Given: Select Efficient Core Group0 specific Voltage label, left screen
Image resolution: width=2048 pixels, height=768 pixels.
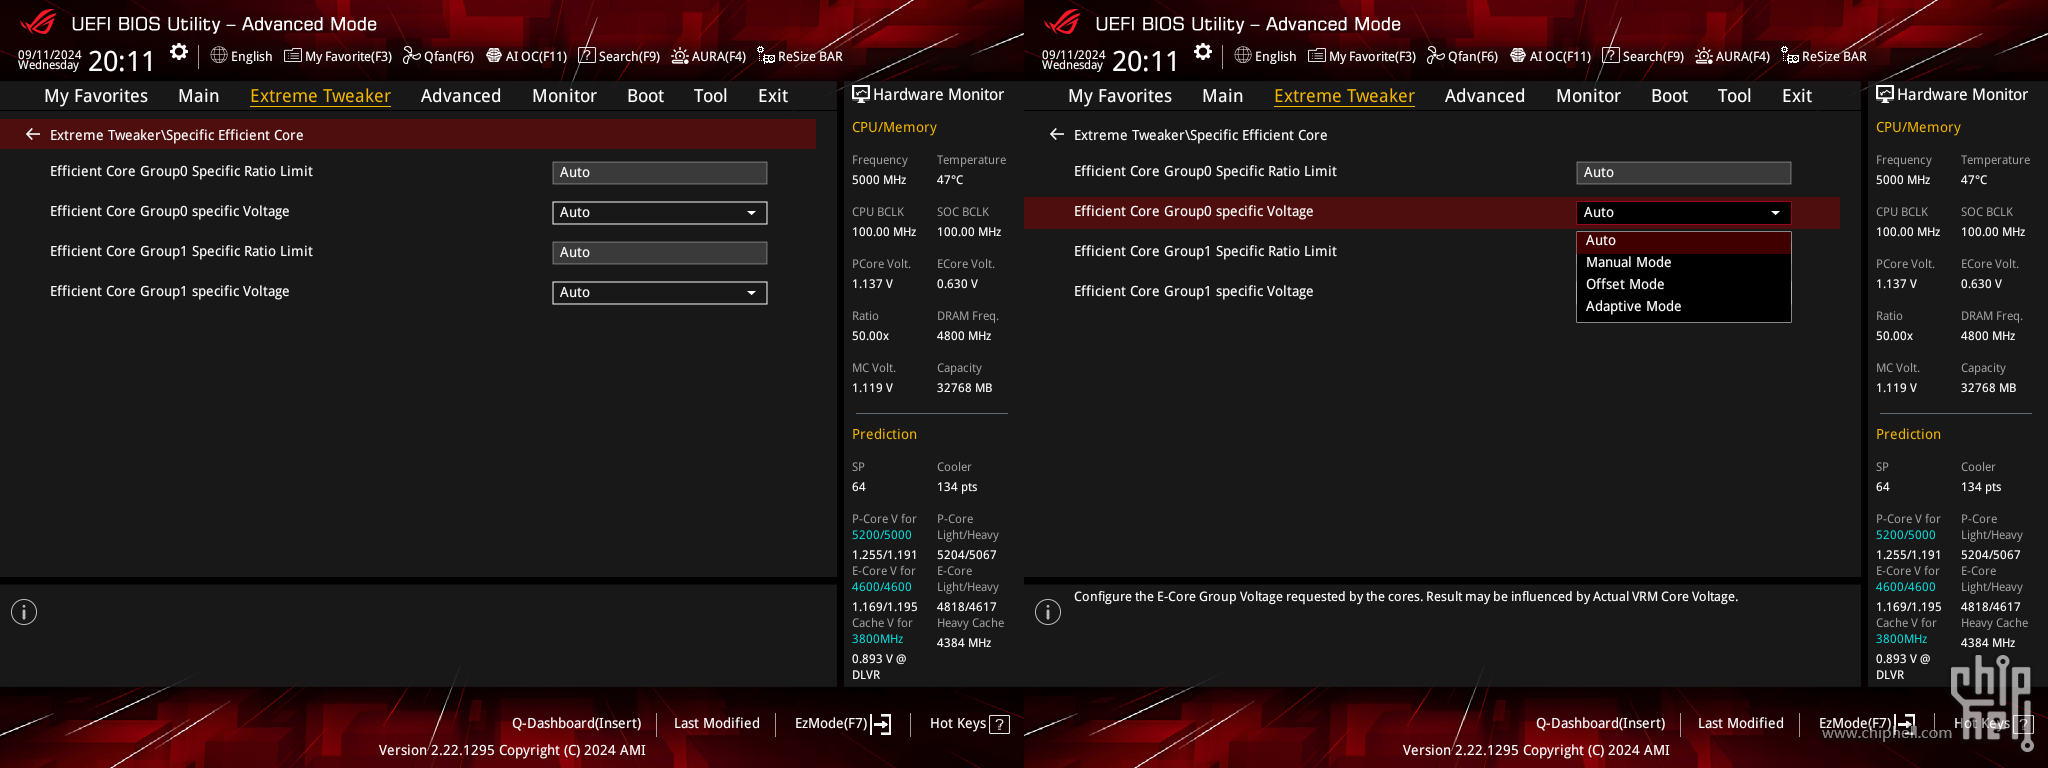Looking at the screenshot, I should pyautogui.click(x=169, y=212).
